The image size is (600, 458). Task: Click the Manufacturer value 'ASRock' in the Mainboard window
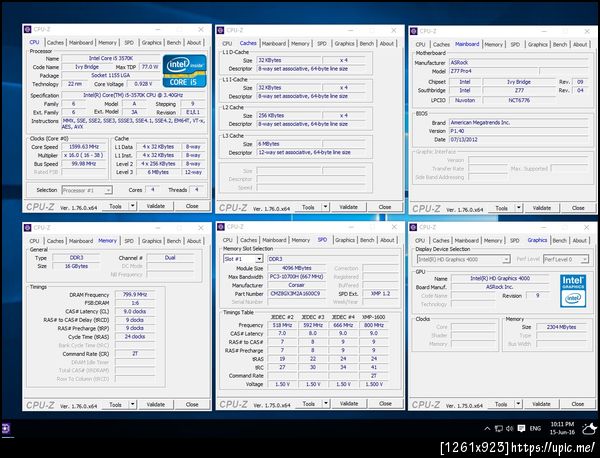coord(518,62)
